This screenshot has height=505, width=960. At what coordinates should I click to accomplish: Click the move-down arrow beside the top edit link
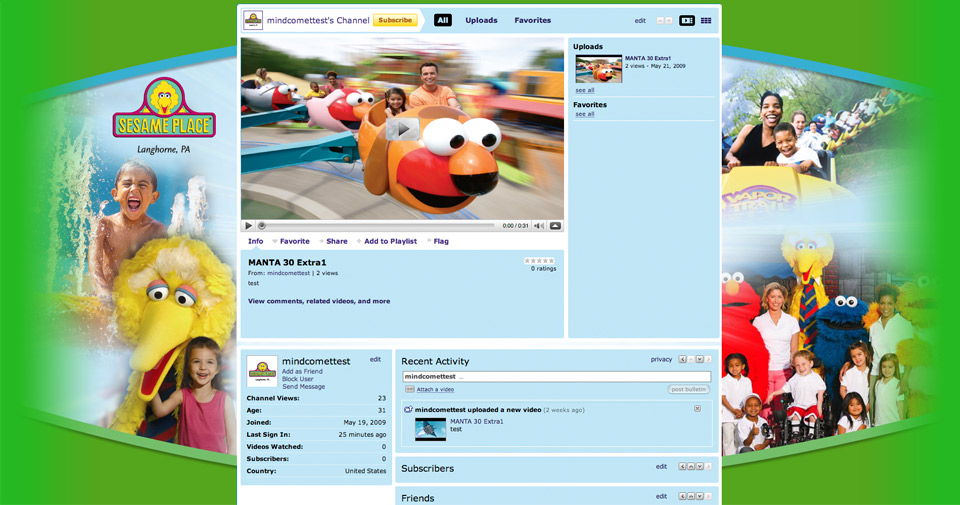pos(669,21)
